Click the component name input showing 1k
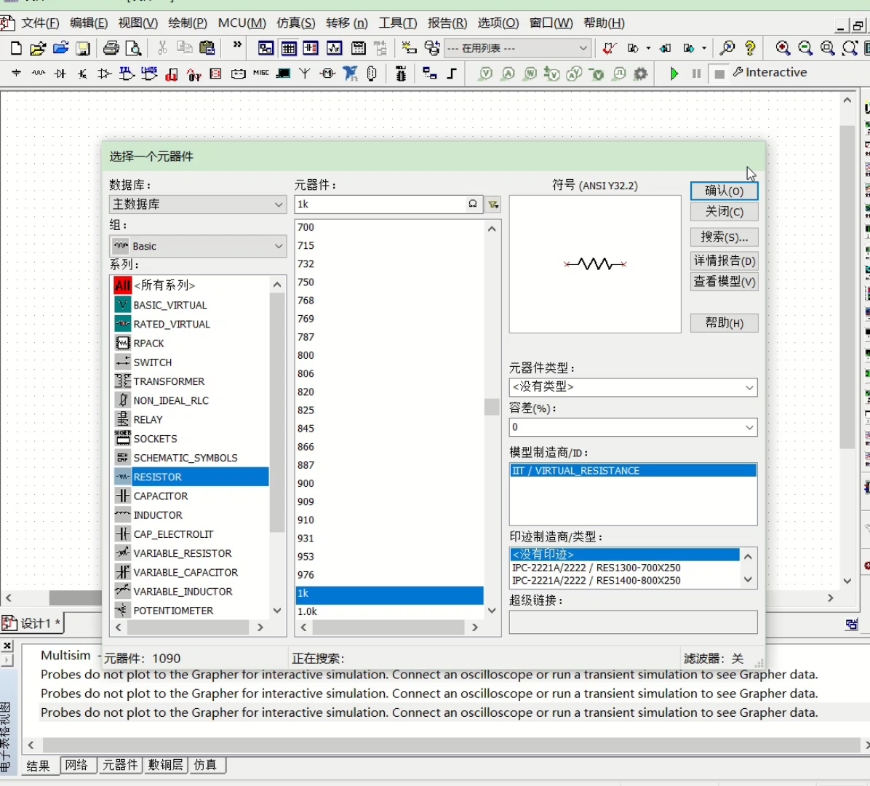This screenshot has height=786, width=870. click(x=380, y=204)
